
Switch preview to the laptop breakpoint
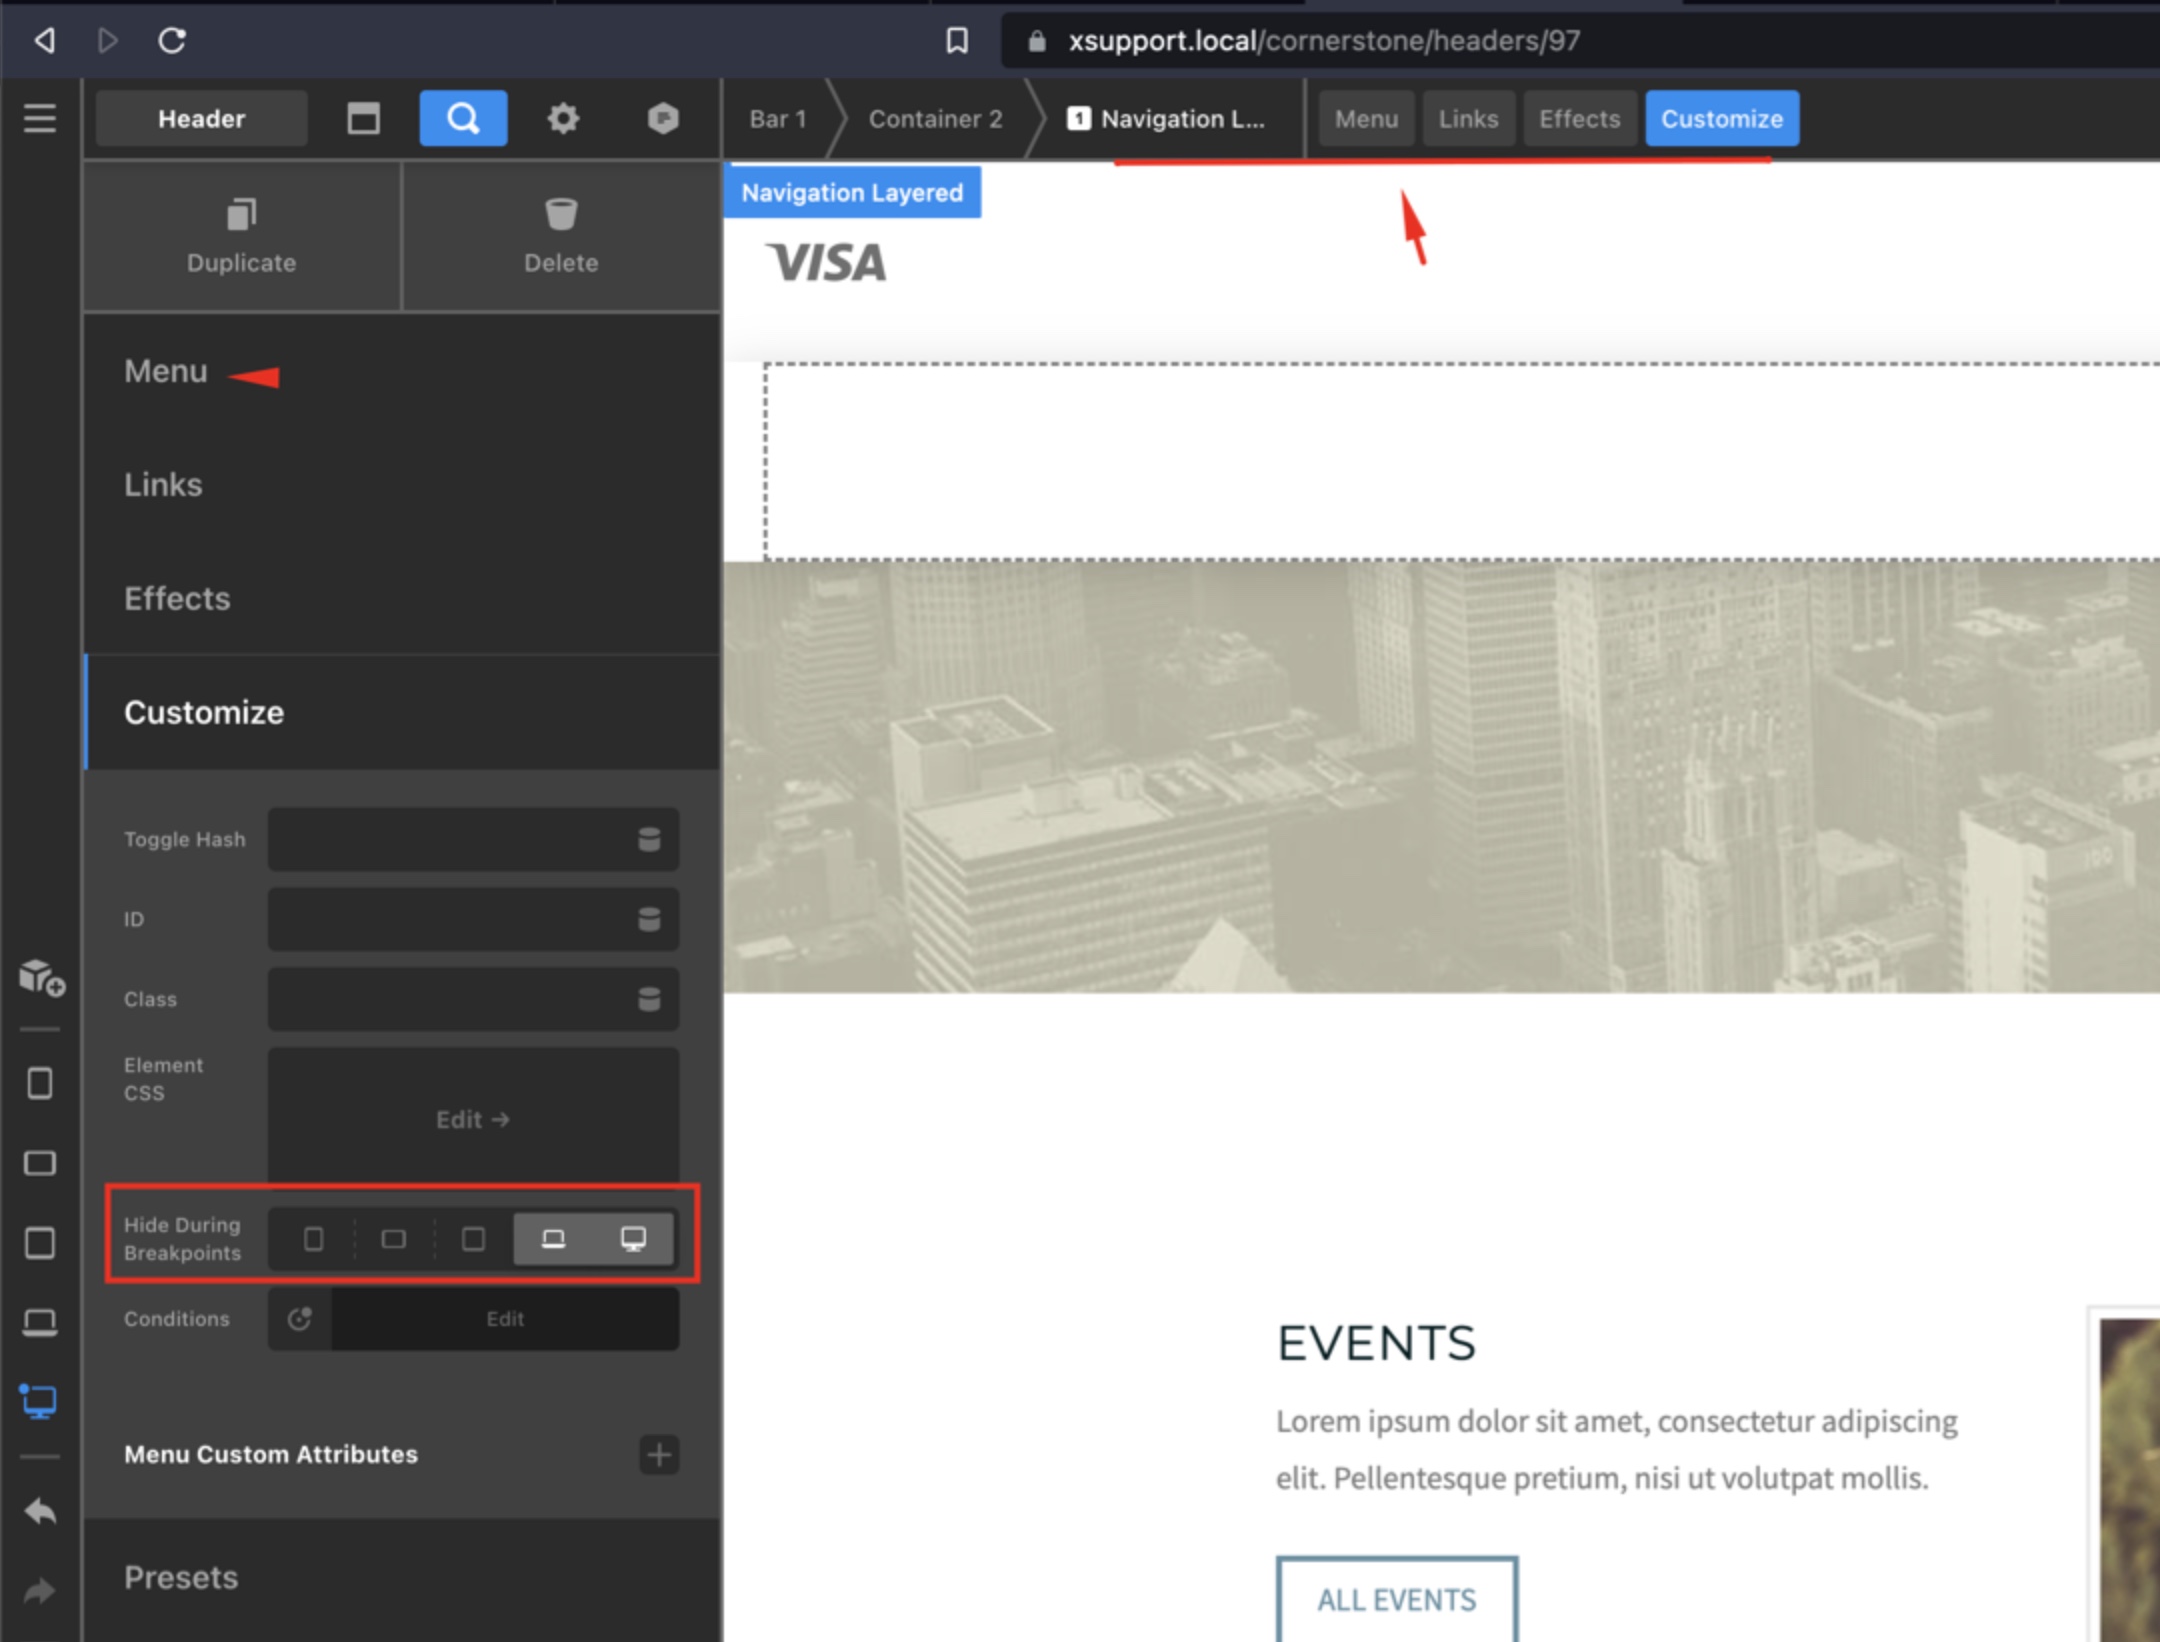coord(40,1322)
